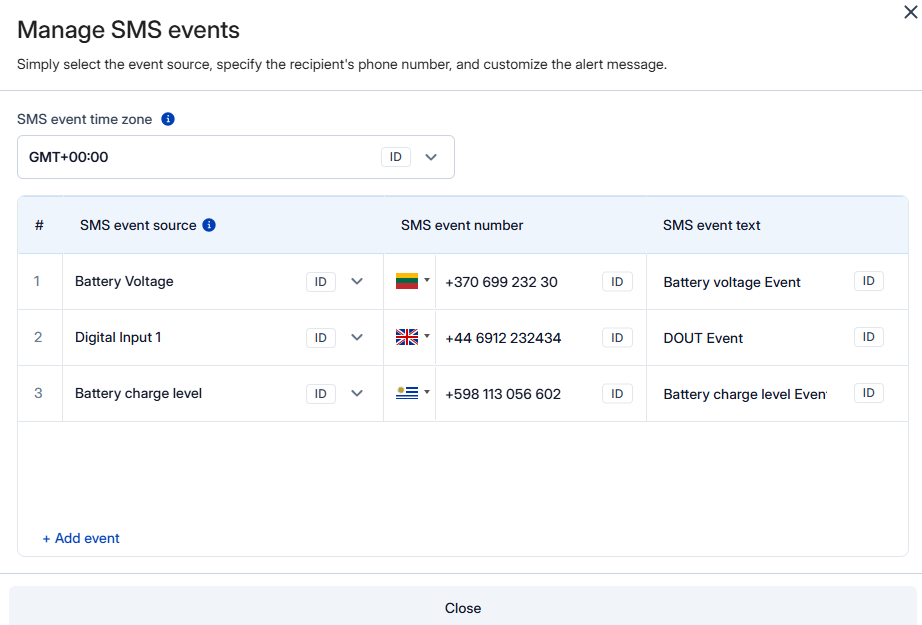Click ID badge beside DOUT Event text
The image size is (922, 625).
868,337
